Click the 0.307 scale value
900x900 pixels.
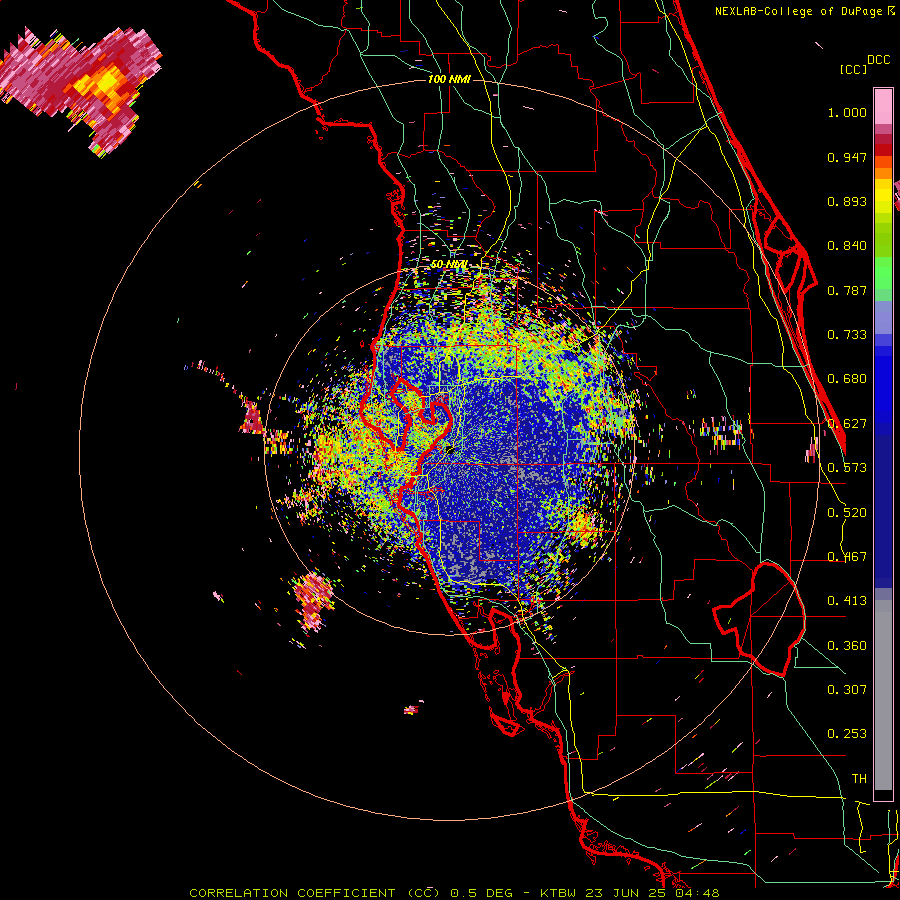pos(847,689)
